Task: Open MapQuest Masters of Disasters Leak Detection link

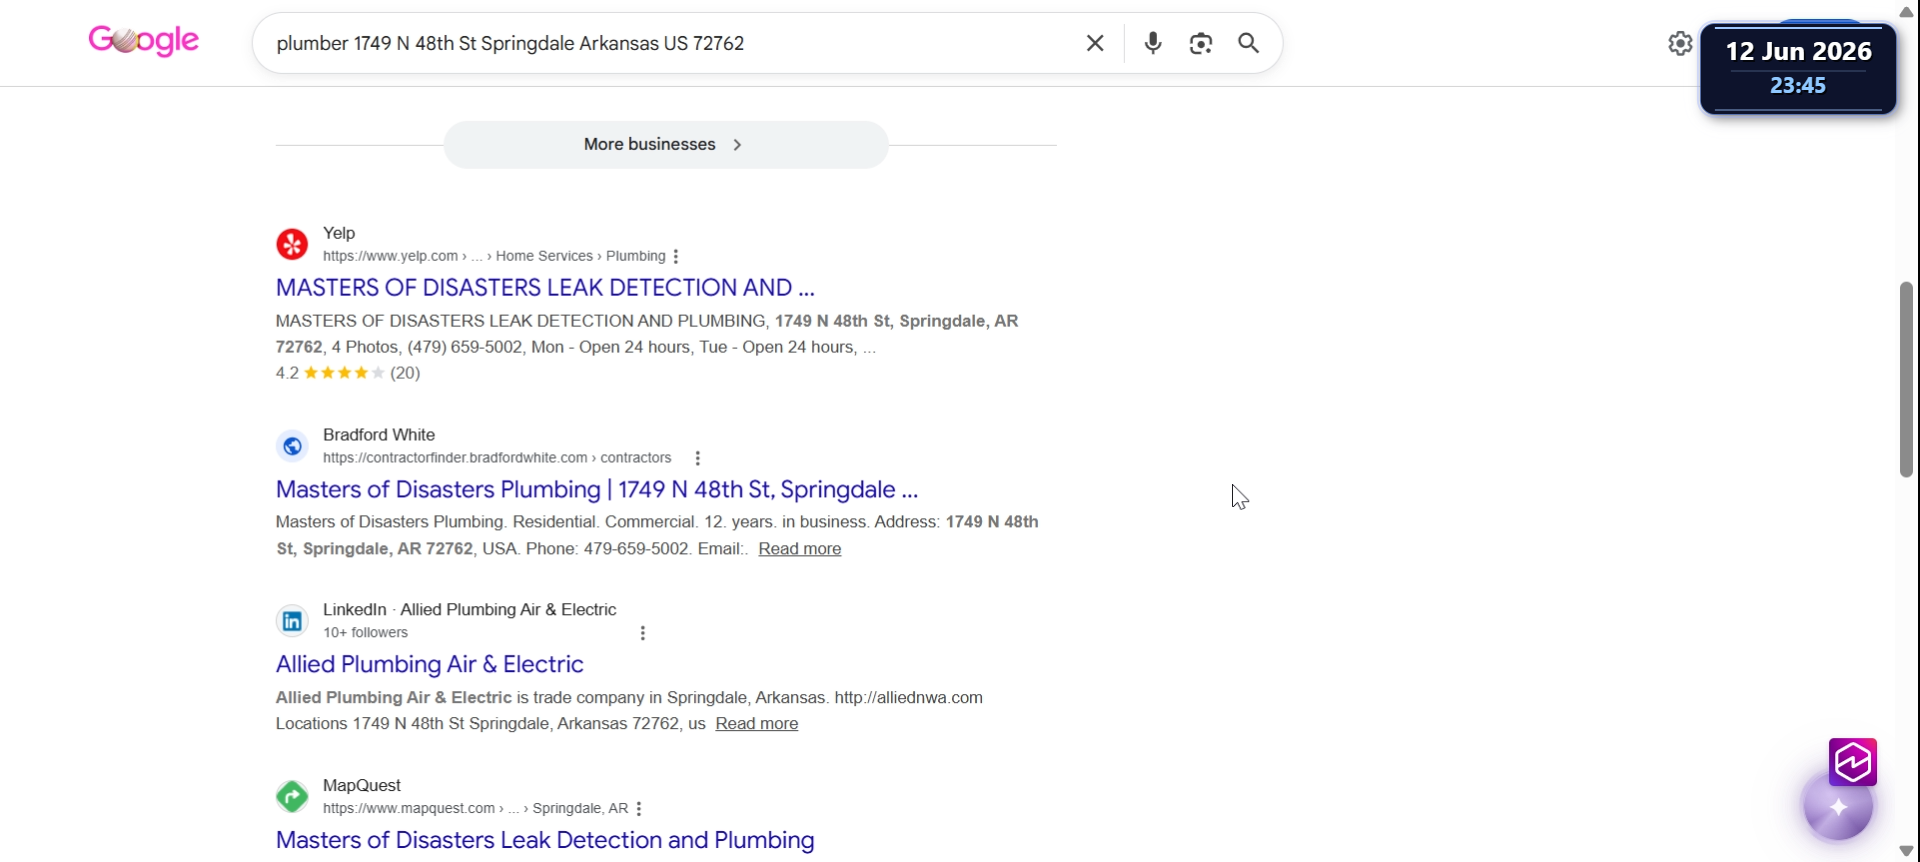Action: pos(545,841)
